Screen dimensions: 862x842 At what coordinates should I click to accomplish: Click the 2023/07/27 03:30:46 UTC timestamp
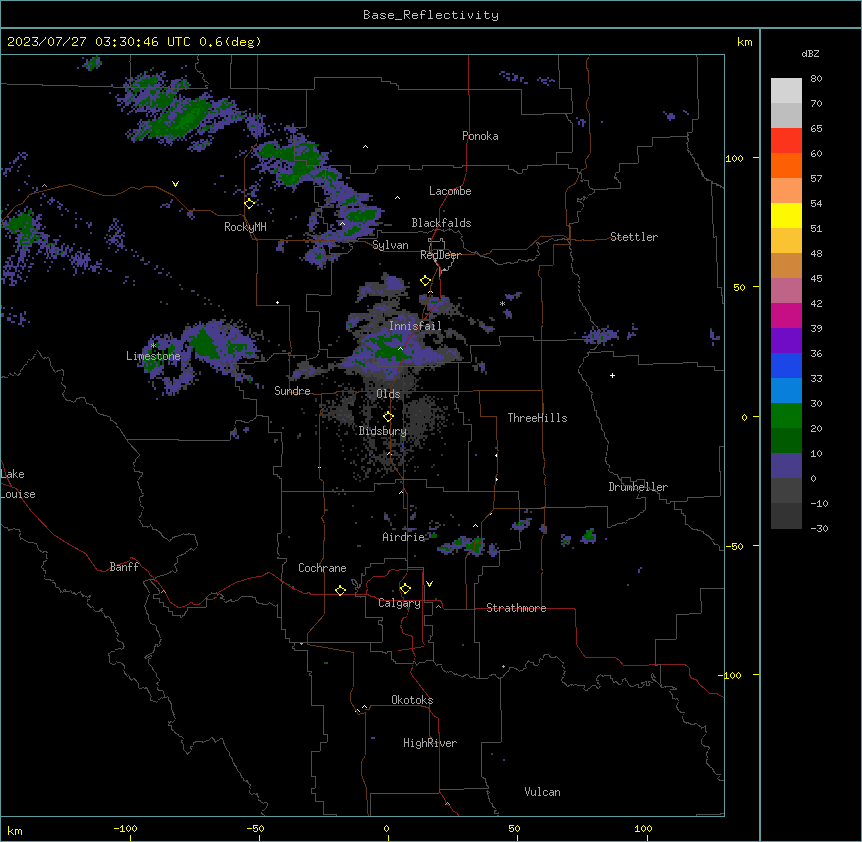pyautogui.click(x=98, y=42)
